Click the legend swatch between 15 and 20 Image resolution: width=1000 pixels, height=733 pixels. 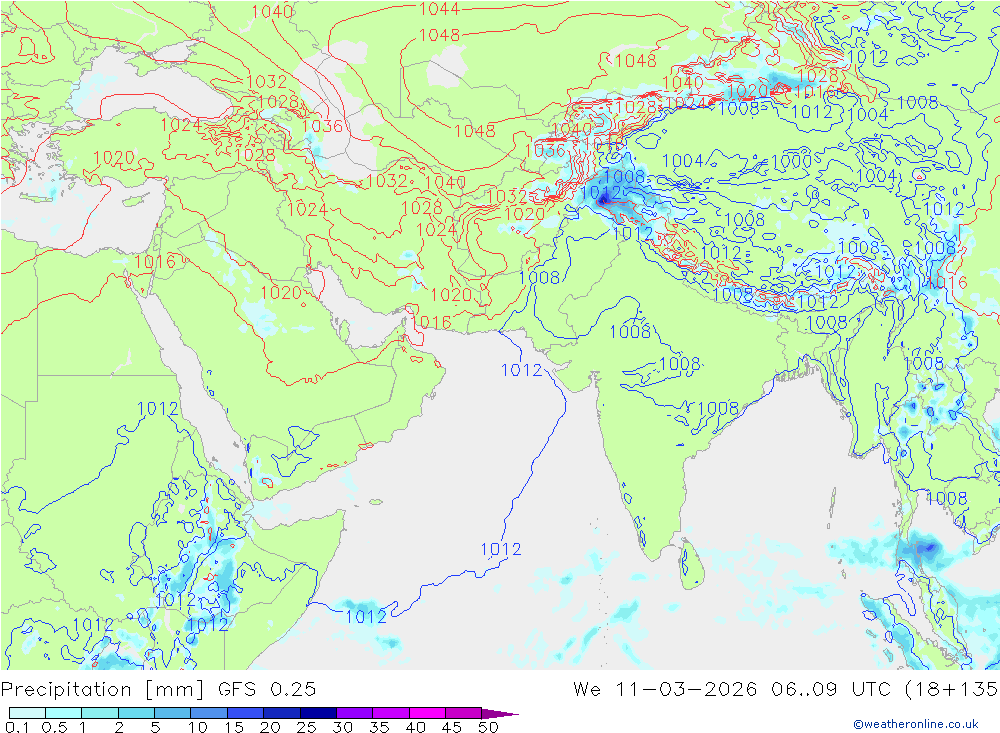245,713
